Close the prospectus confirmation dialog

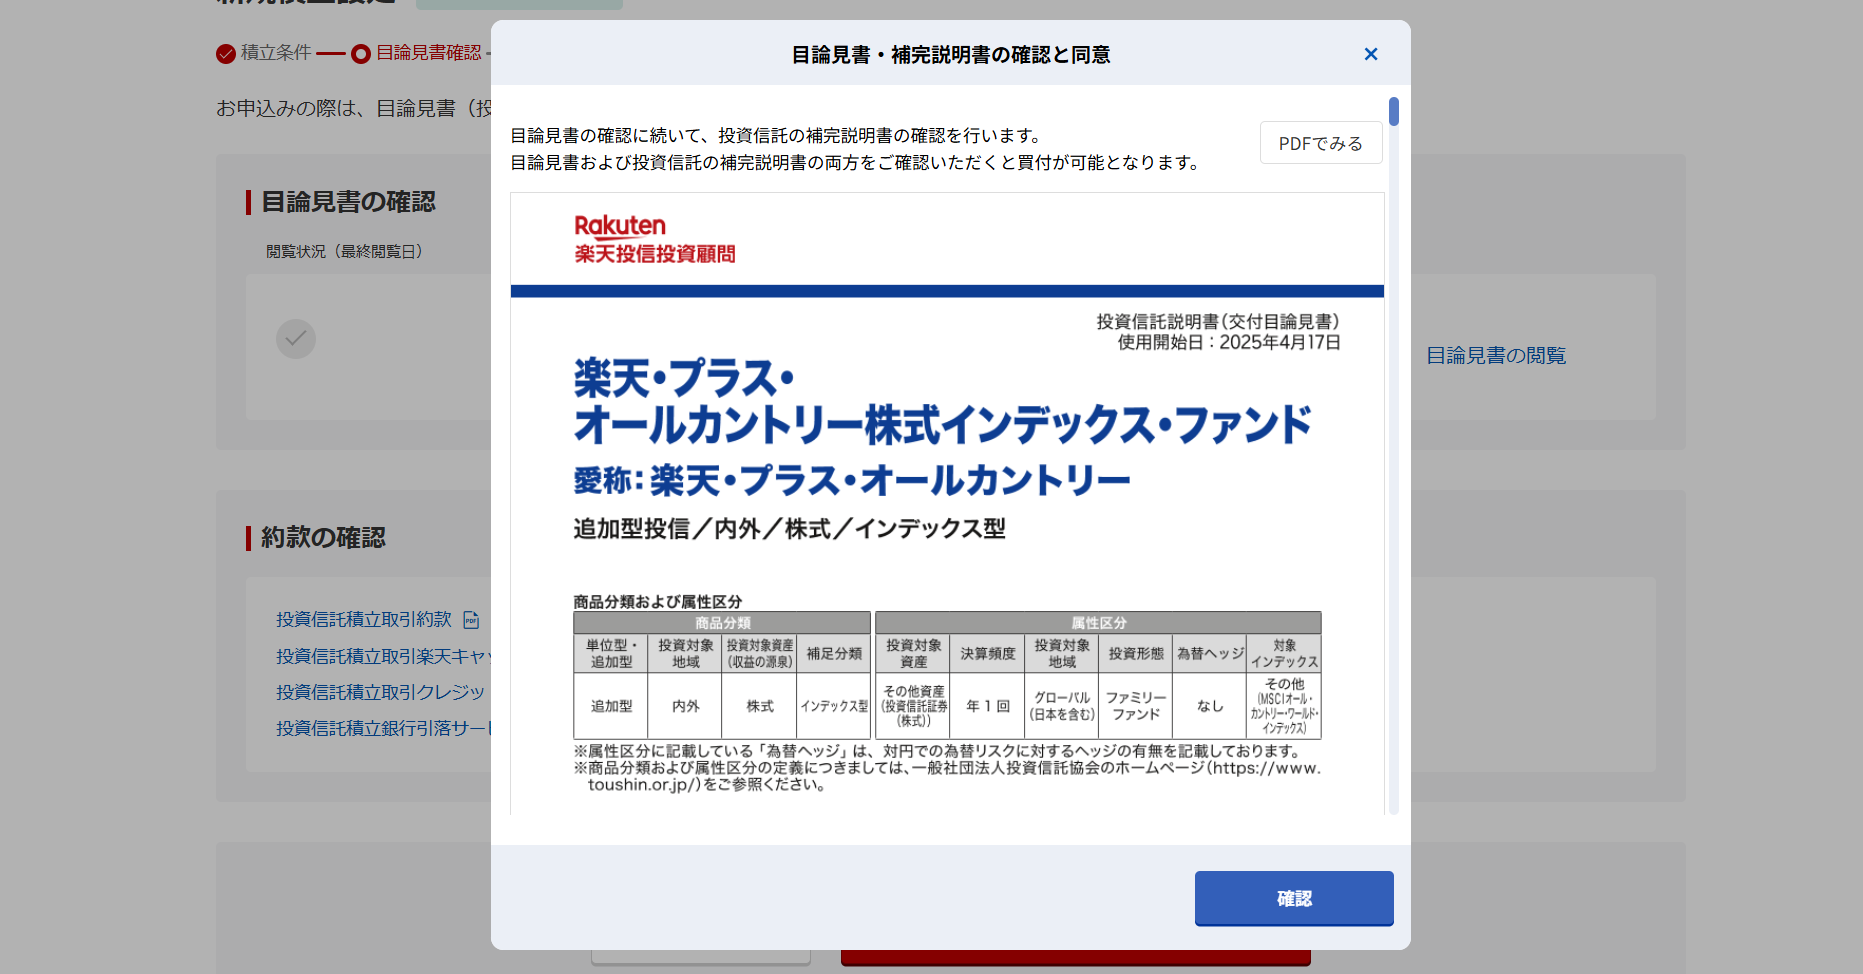(x=1371, y=54)
